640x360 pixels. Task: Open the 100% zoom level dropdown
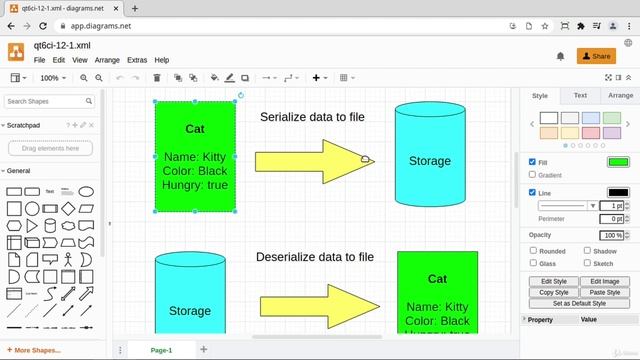click(53, 78)
